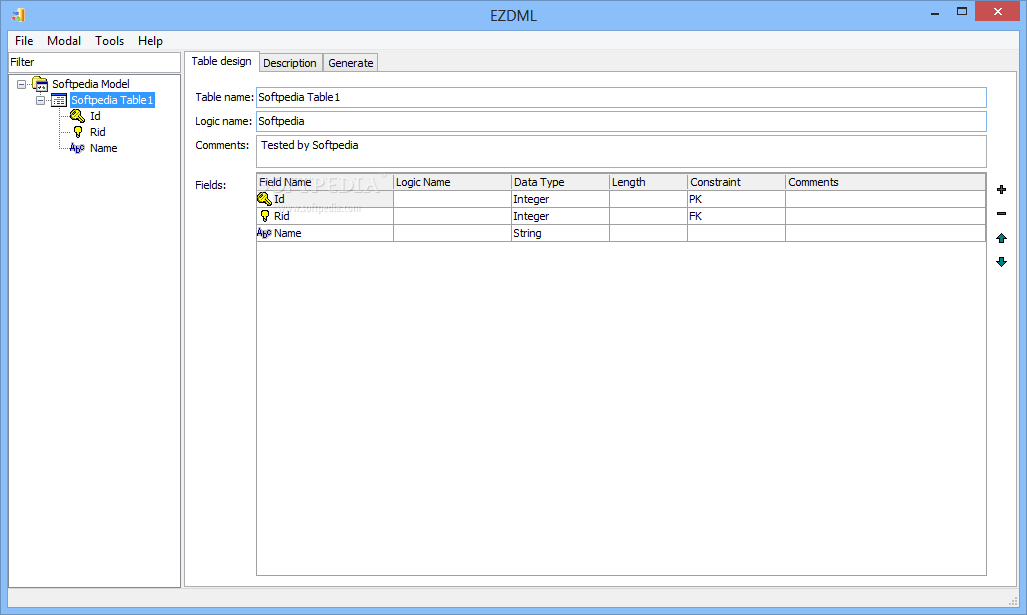Image resolution: width=1027 pixels, height=615 pixels.
Task: Maximize the EZDML window
Action: point(962,12)
